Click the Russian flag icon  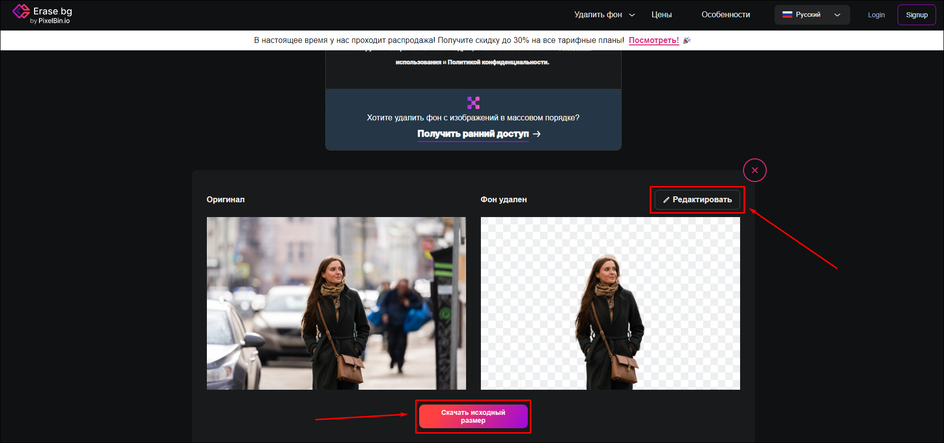(x=787, y=14)
